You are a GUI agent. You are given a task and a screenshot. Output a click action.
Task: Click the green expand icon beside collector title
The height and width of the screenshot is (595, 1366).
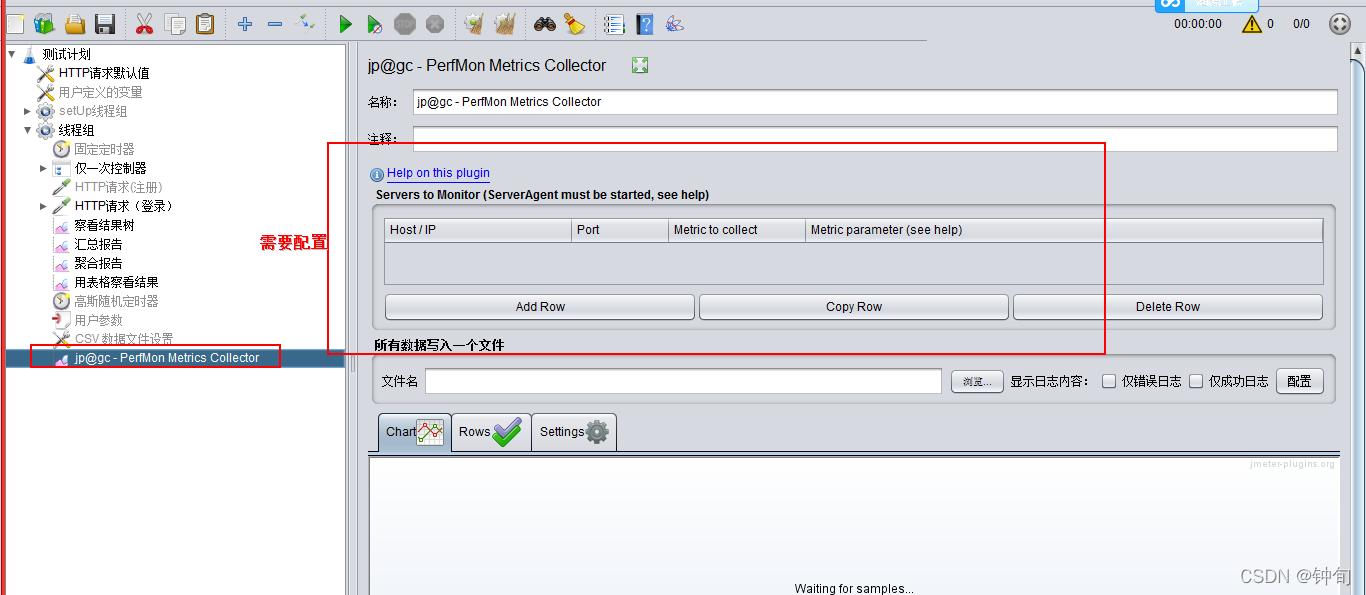640,65
